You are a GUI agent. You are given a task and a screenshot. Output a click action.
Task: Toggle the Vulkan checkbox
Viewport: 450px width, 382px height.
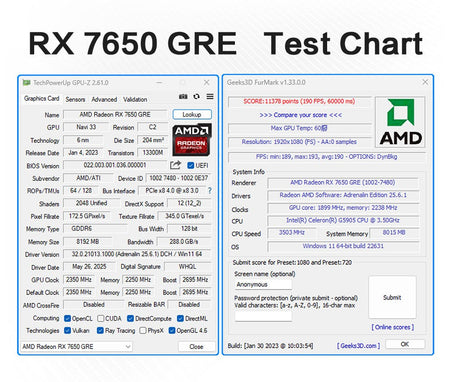point(67,330)
